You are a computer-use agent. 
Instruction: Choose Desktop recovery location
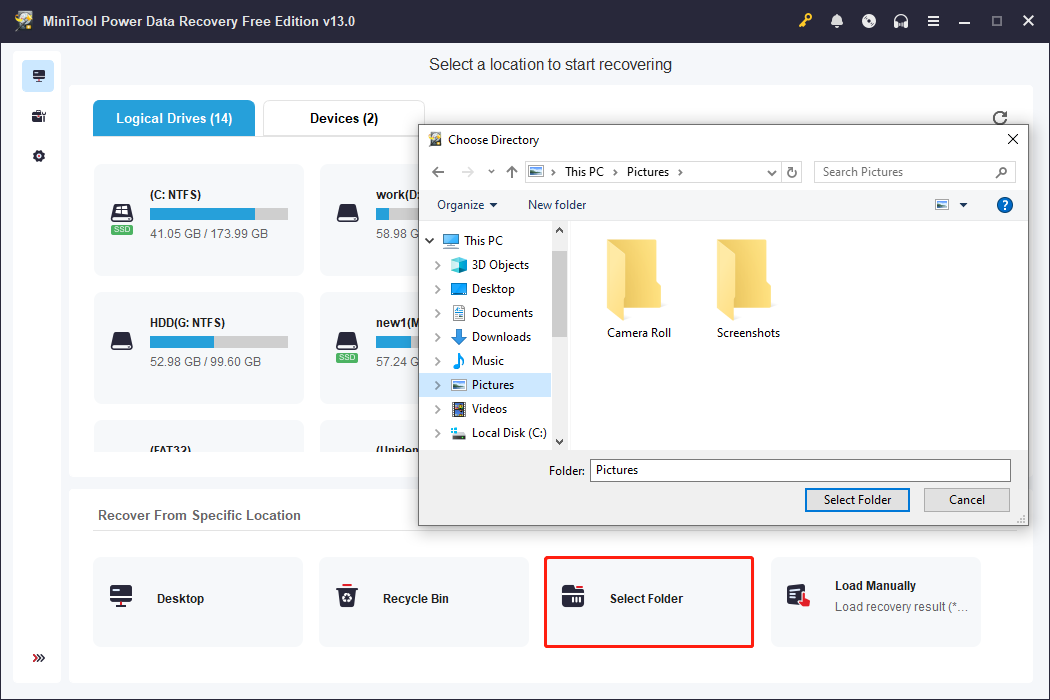[x=198, y=602]
